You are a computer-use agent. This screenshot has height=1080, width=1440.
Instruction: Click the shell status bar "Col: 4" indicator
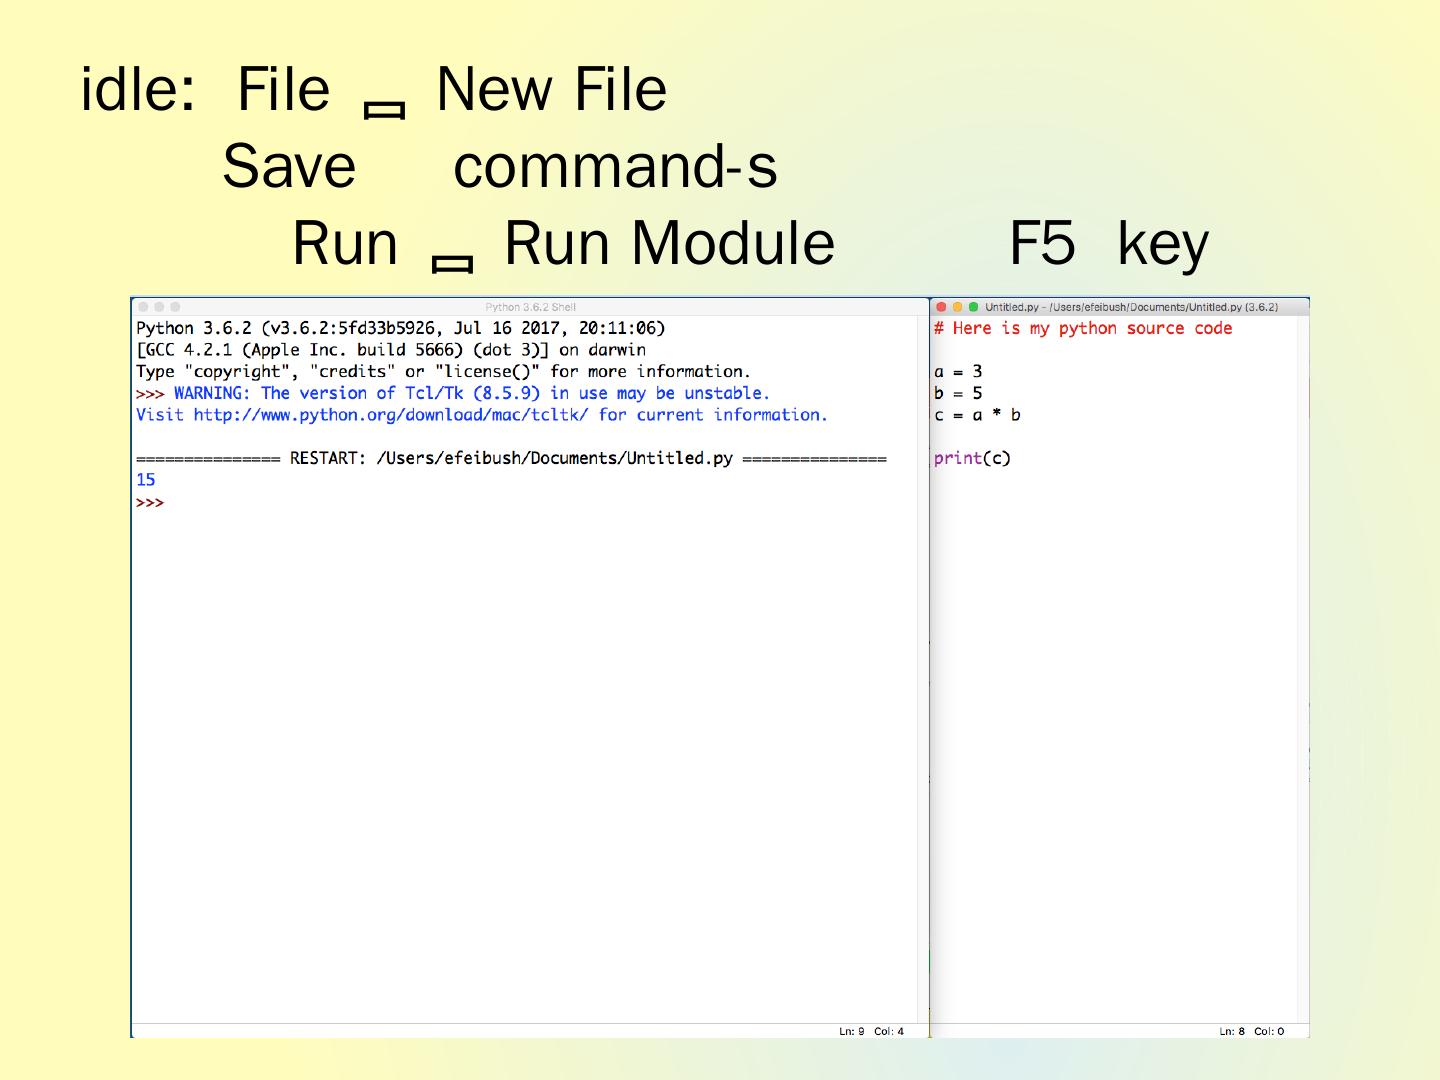889,1031
